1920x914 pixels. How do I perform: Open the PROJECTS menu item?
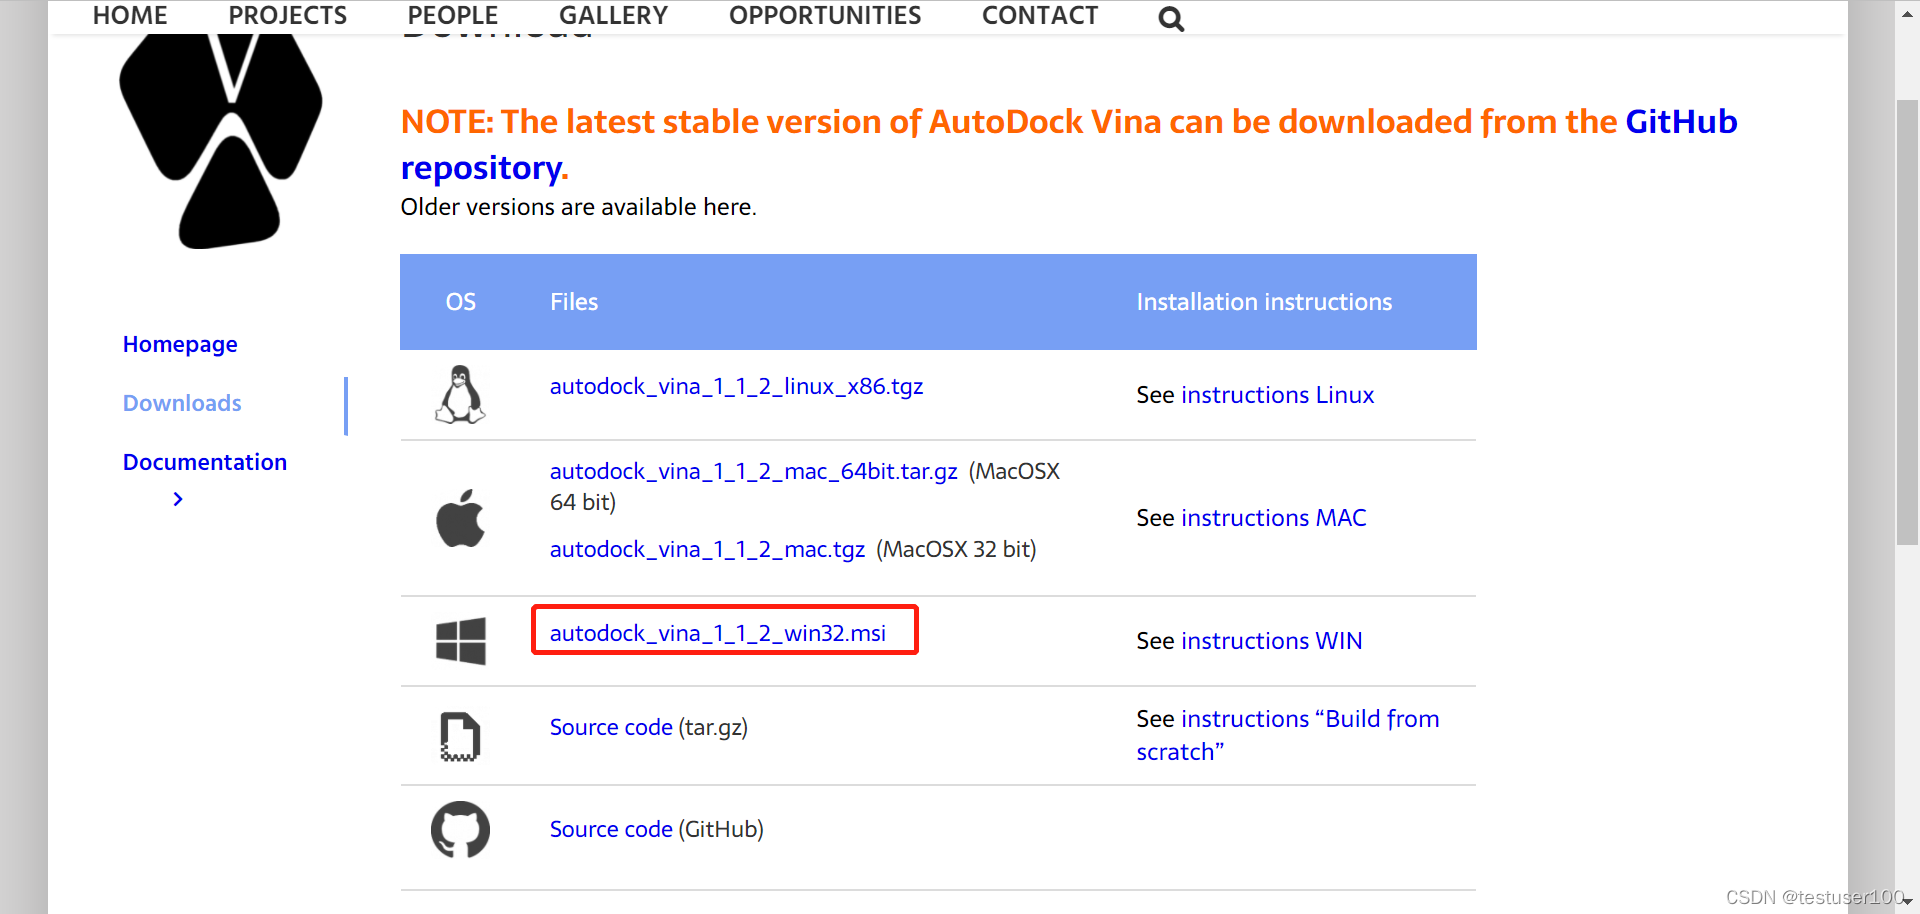pyautogui.click(x=288, y=16)
